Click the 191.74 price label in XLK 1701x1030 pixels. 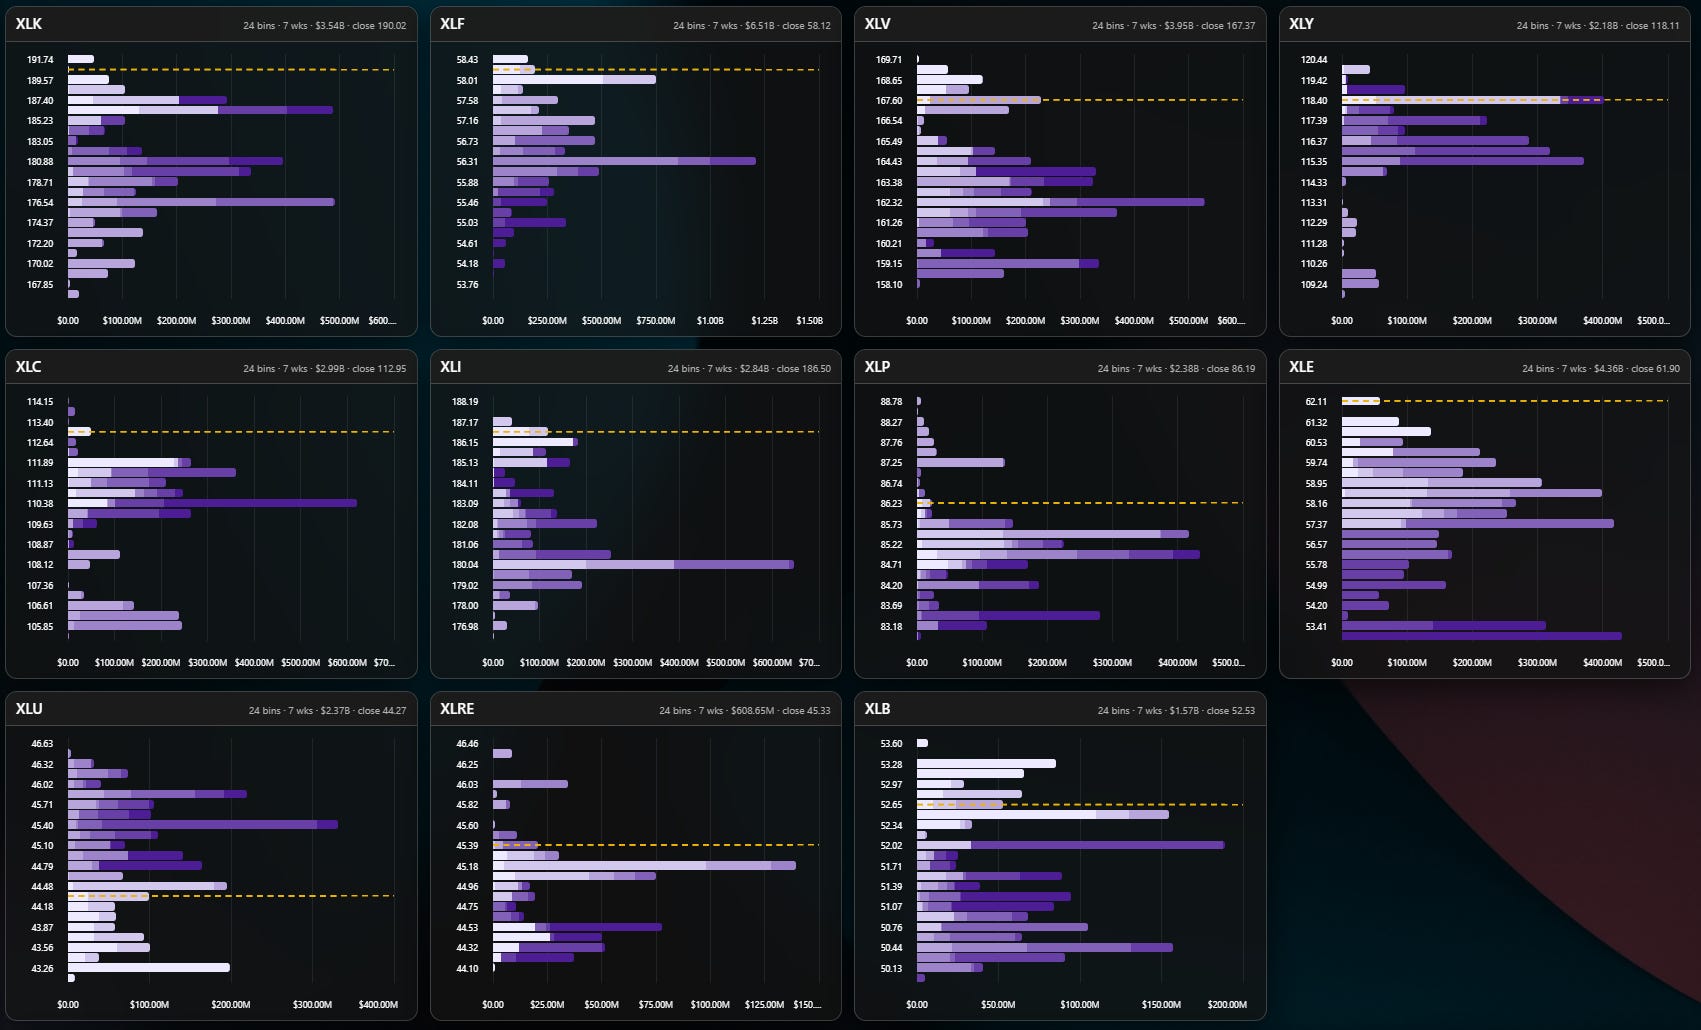click(40, 60)
